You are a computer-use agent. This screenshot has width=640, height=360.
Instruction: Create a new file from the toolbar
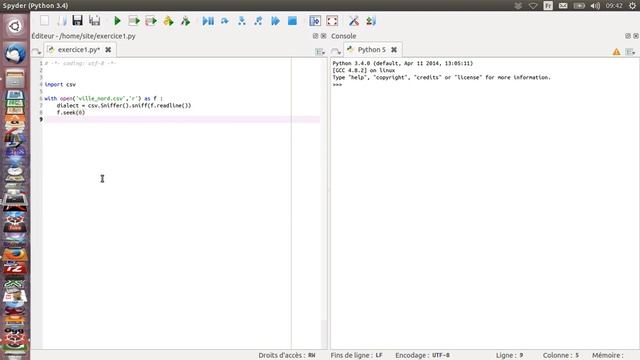(44, 21)
